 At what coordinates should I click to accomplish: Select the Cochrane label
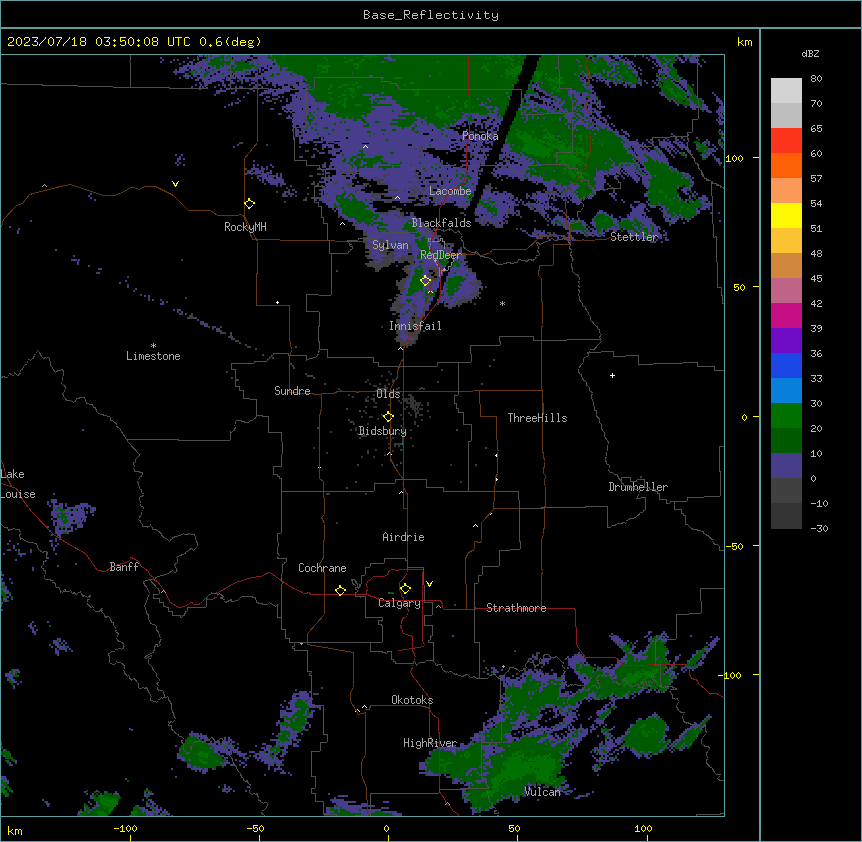coord(322,568)
